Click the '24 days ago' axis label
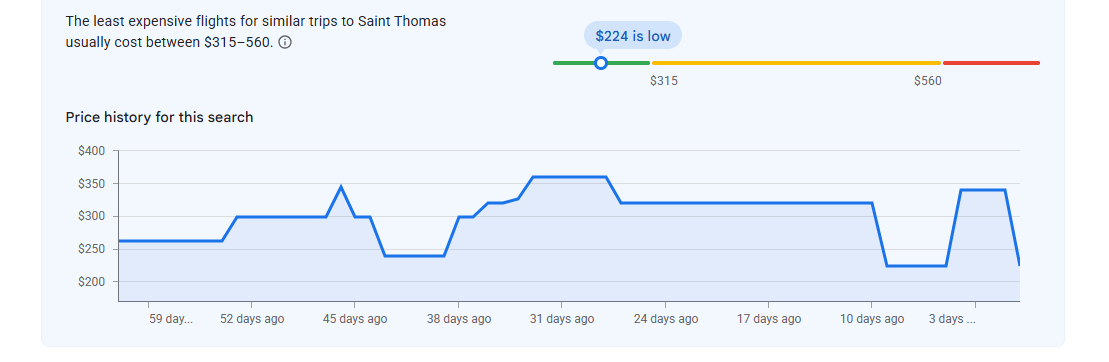1109x362 pixels. click(666, 319)
